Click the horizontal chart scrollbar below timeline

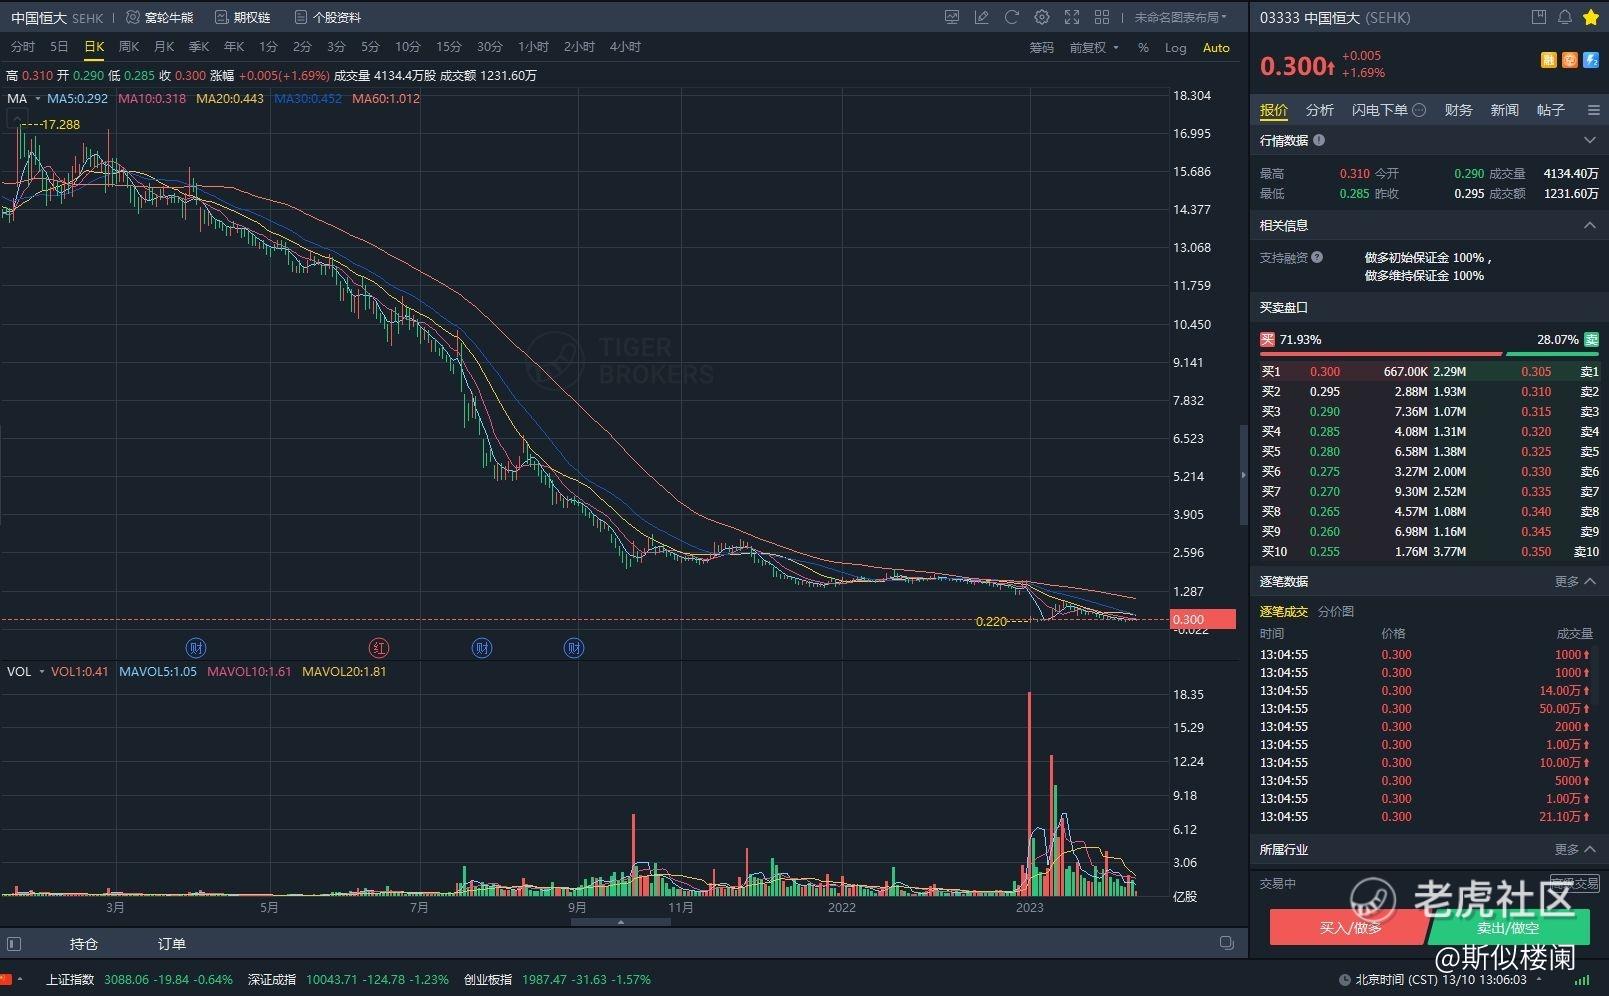pyautogui.click(x=621, y=922)
